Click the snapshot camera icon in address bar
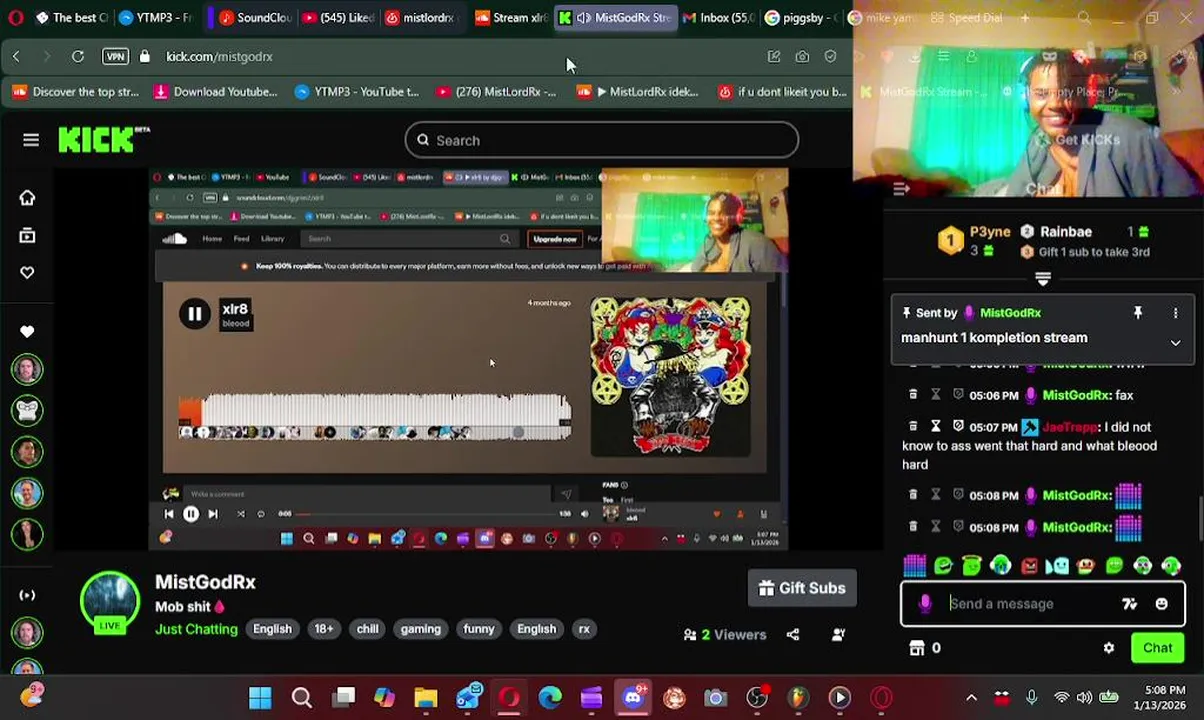 click(802, 57)
